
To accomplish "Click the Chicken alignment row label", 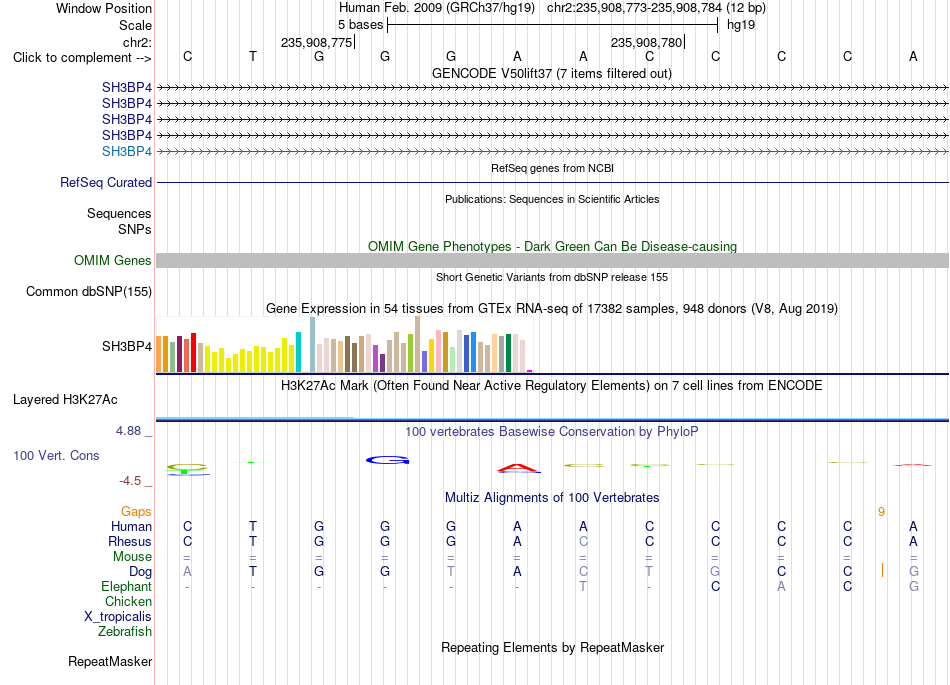I will pyautogui.click(x=128, y=601).
